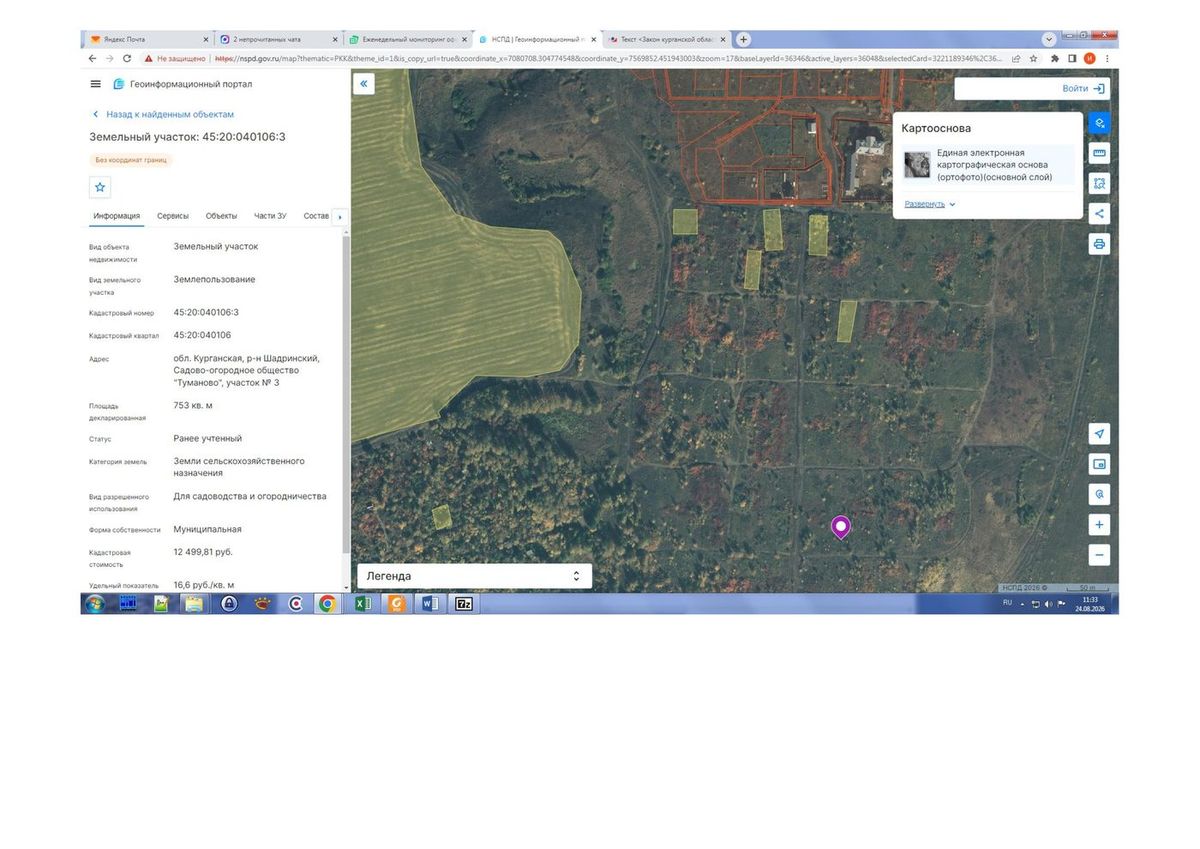Expand the Картооснова layer list via Развернуть

tap(930, 204)
